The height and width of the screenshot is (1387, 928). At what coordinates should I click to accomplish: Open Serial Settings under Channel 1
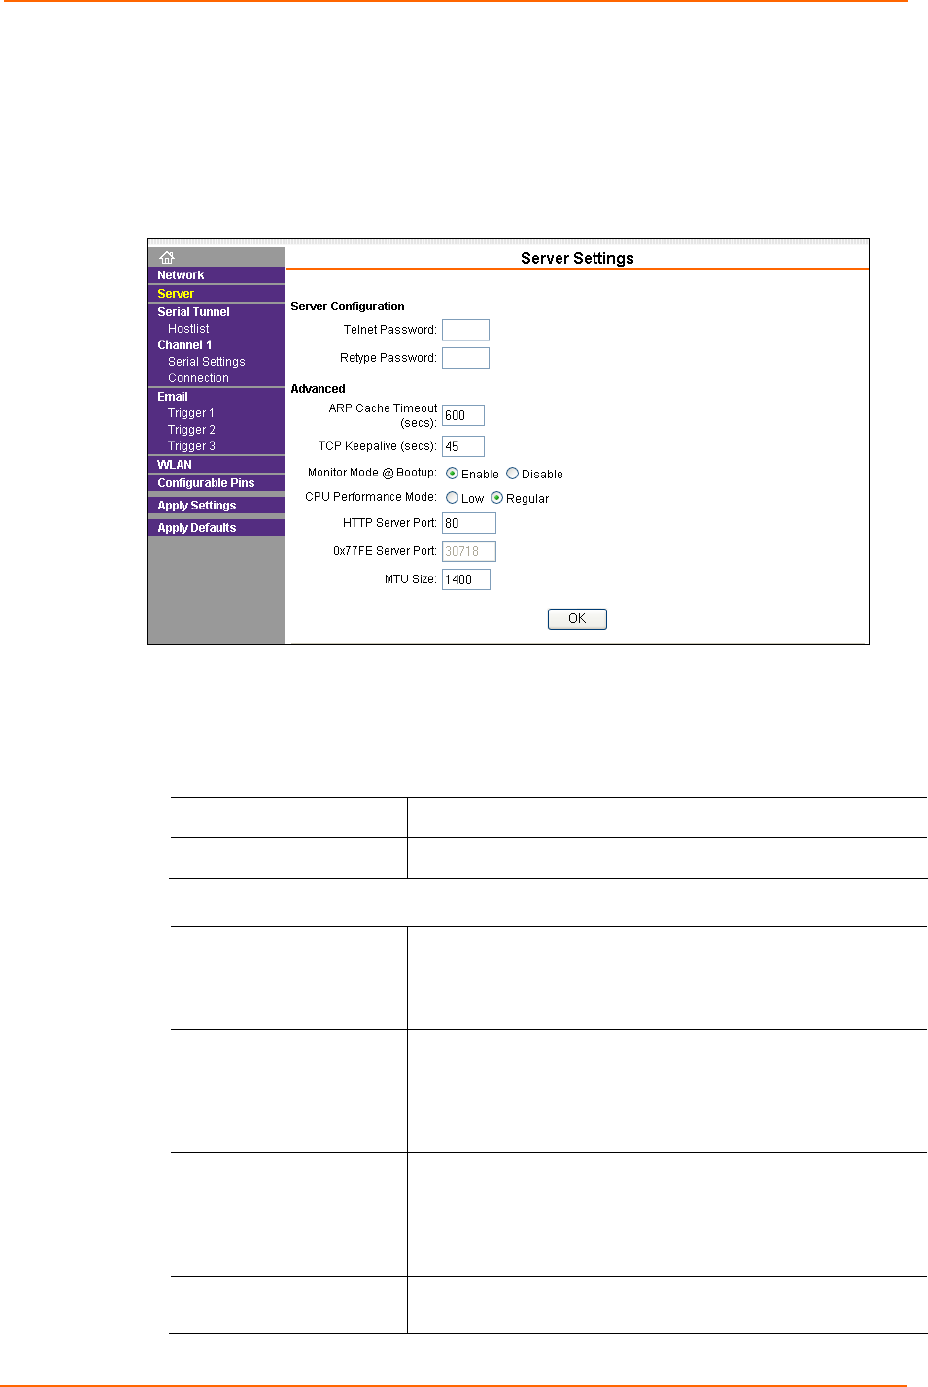tap(206, 362)
